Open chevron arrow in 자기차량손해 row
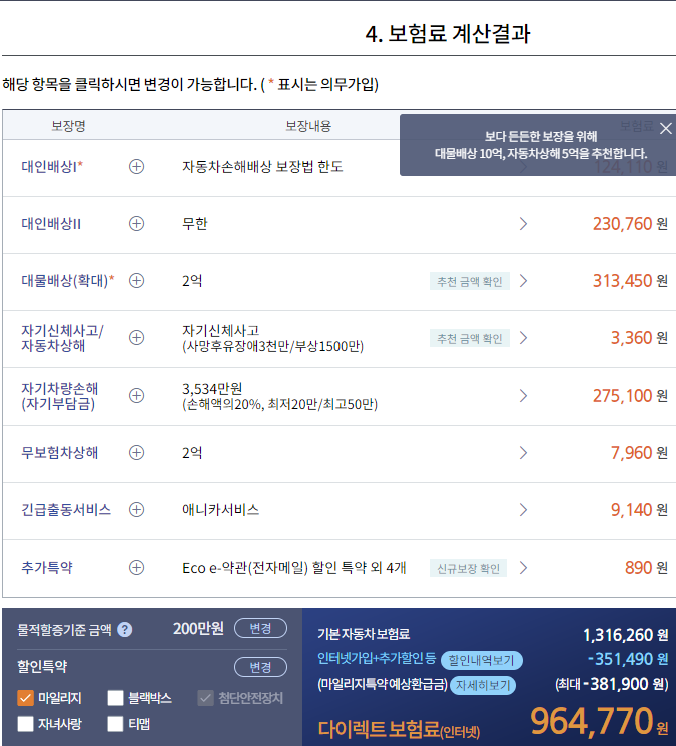 coord(523,396)
